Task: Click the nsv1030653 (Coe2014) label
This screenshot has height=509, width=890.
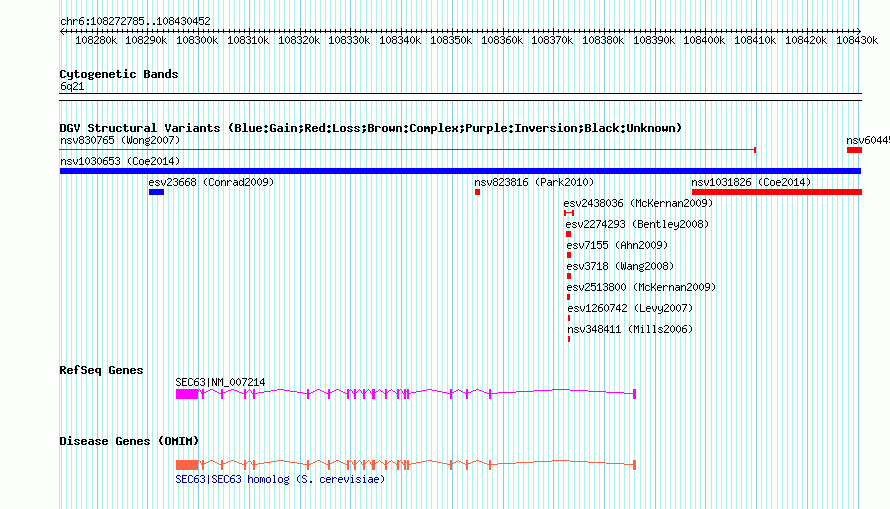Action: click(120, 161)
